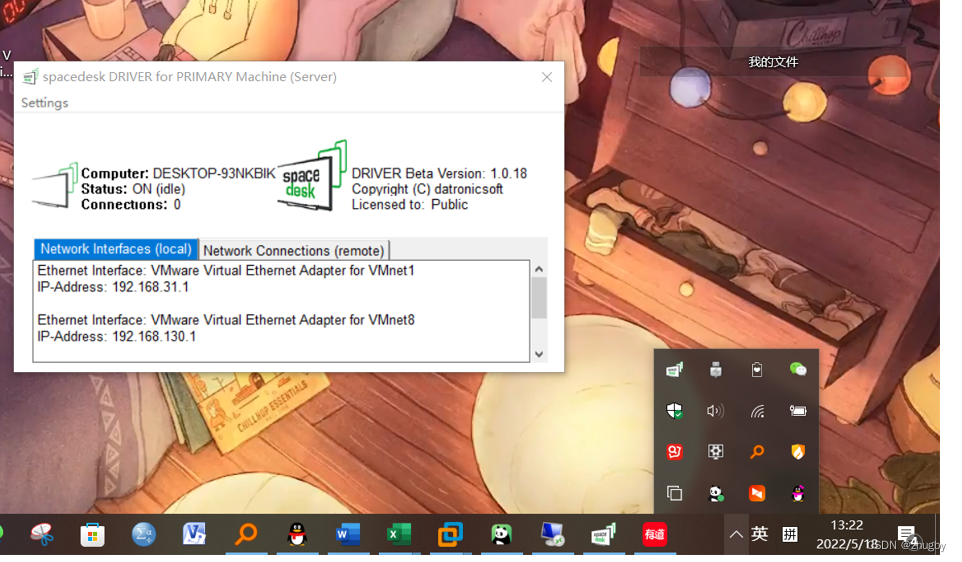962x562 pixels.
Task: Click the spacedesk logo in the window
Action: [x=313, y=177]
